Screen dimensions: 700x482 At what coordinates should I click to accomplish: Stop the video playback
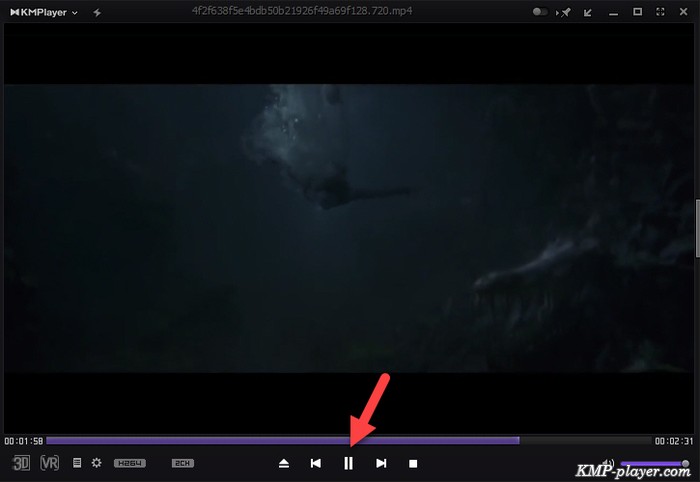coord(413,464)
